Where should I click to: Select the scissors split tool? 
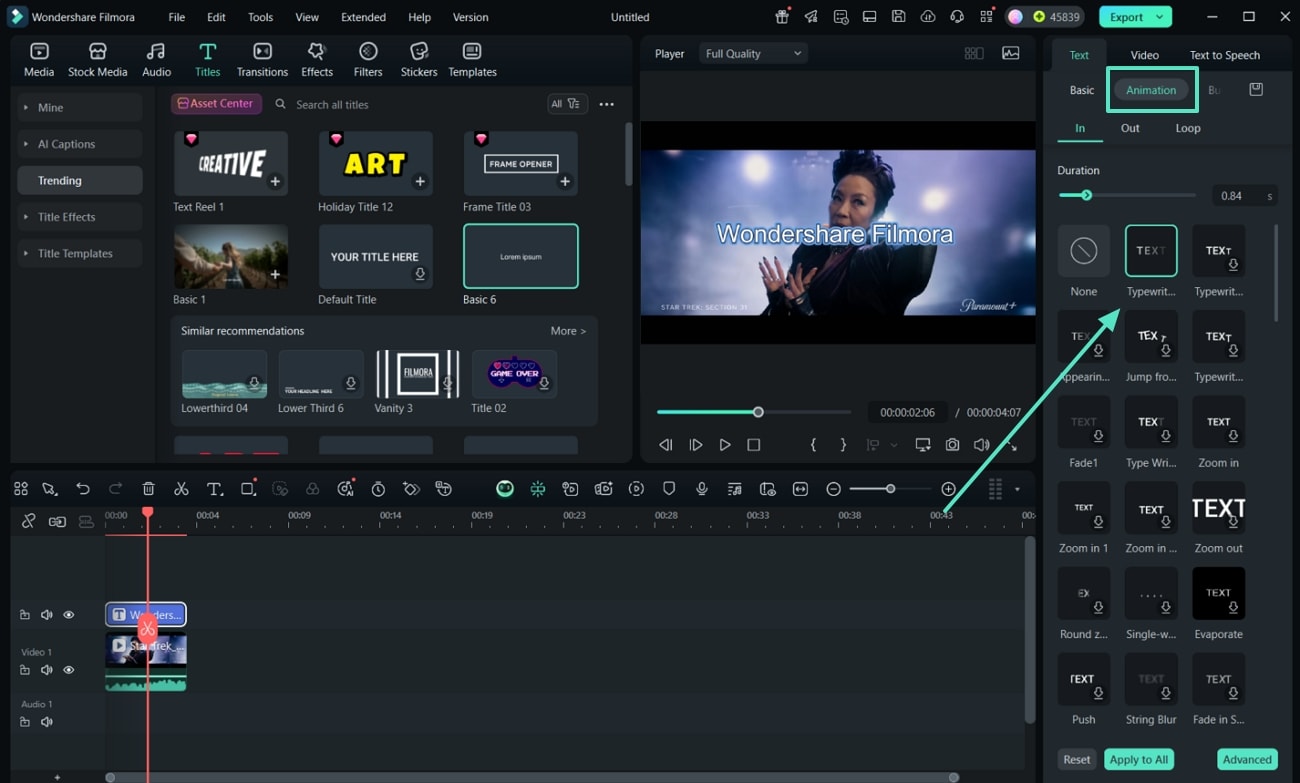point(181,488)
